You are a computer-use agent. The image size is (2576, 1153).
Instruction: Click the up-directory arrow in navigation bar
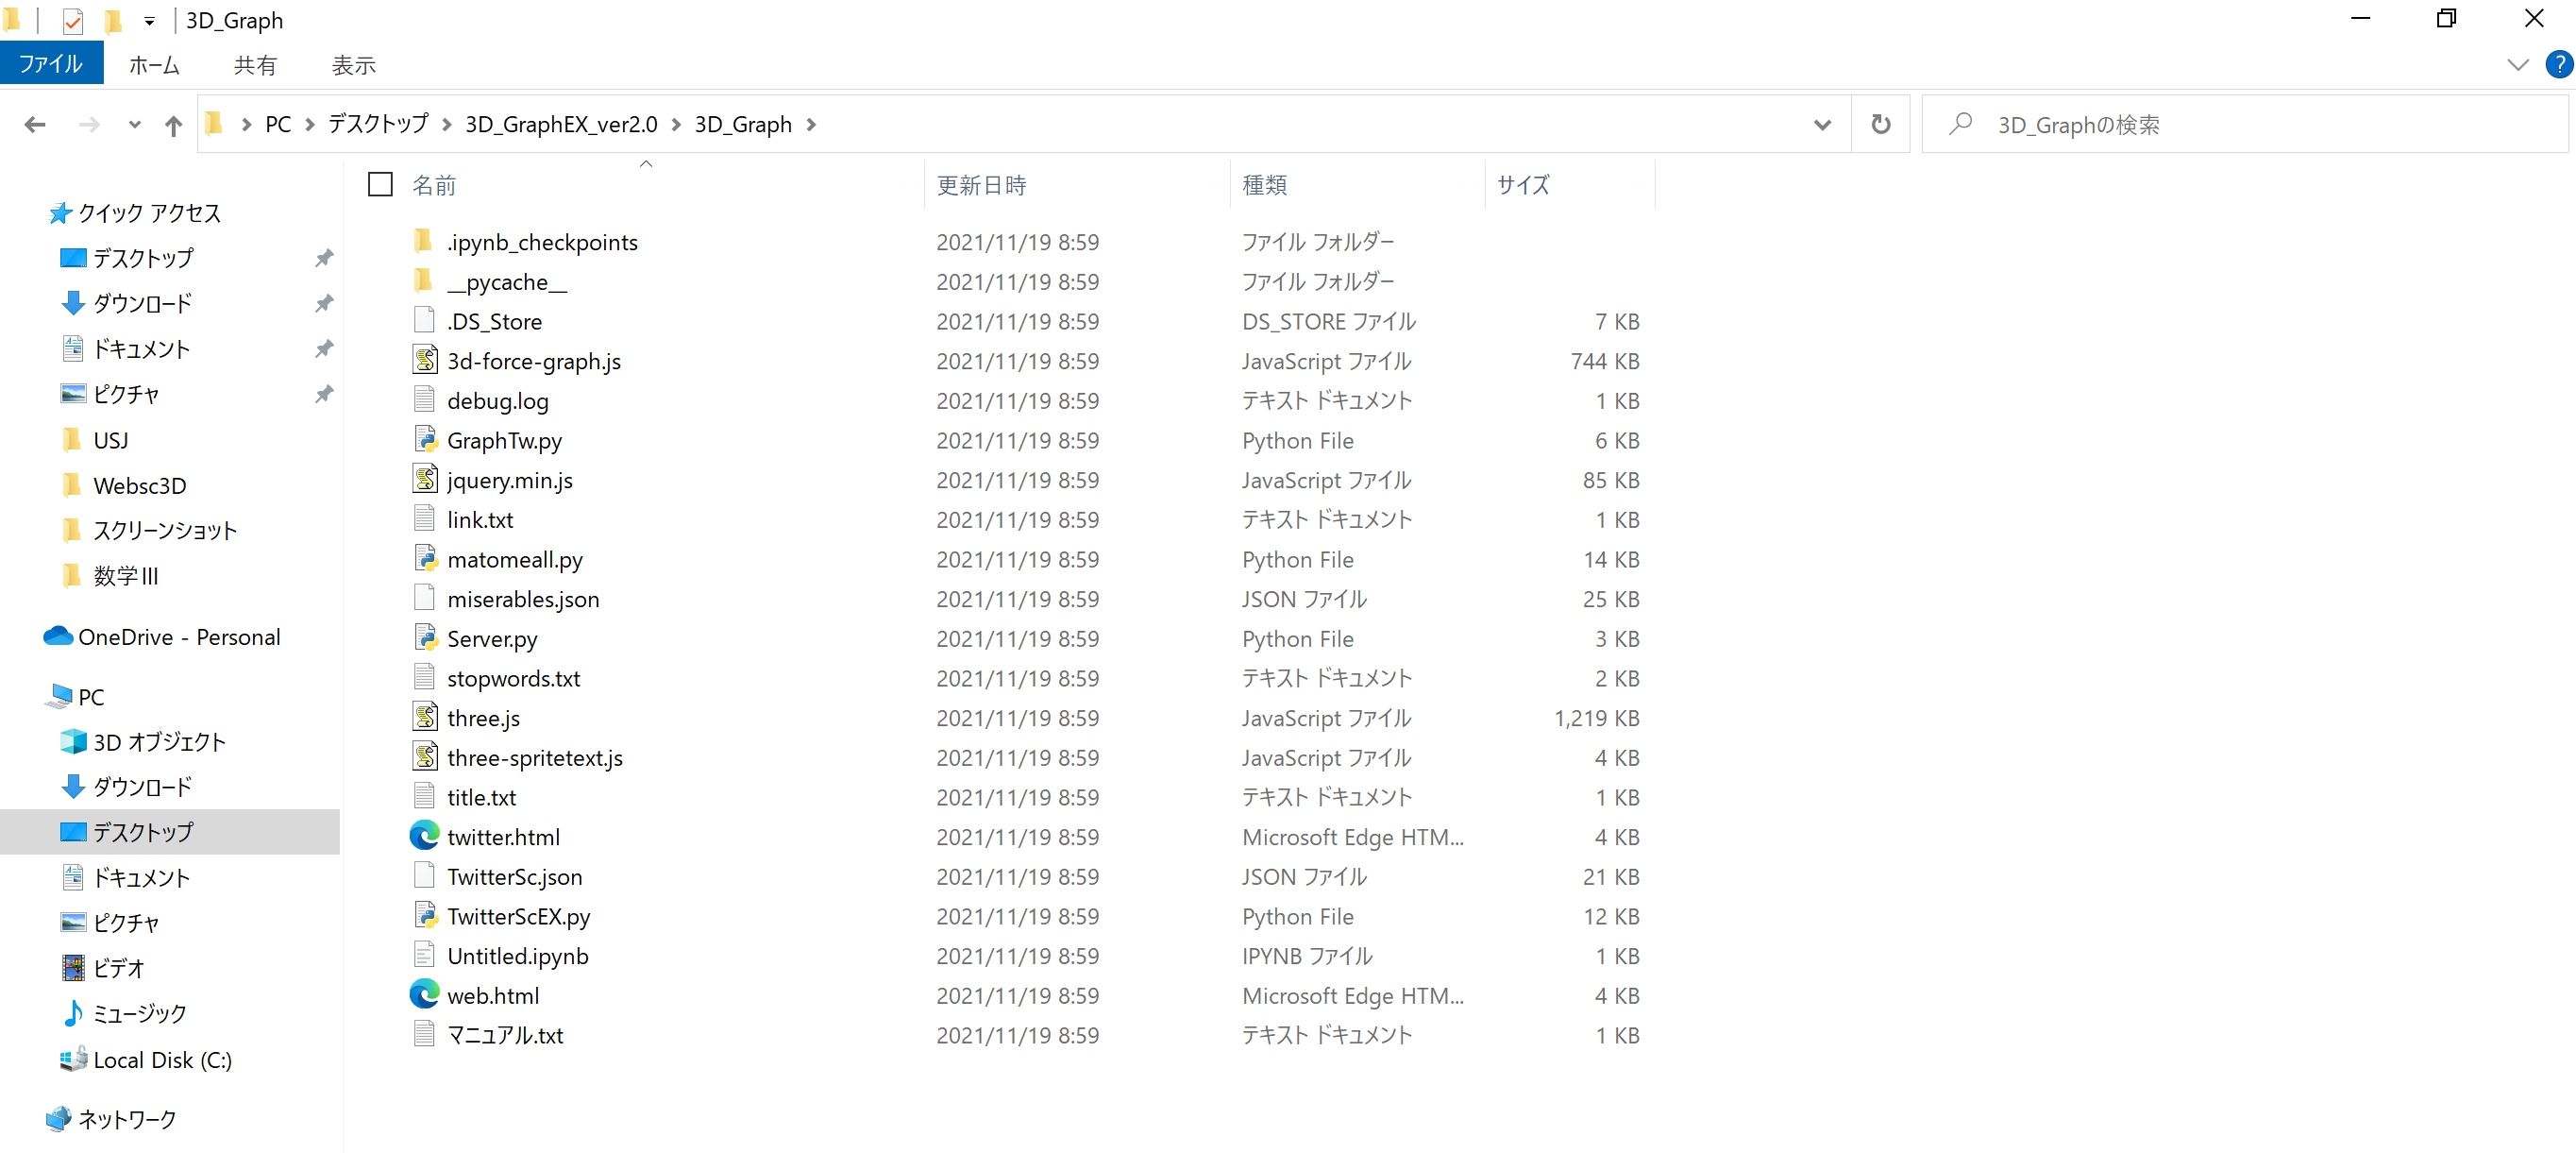coord(173,125)
